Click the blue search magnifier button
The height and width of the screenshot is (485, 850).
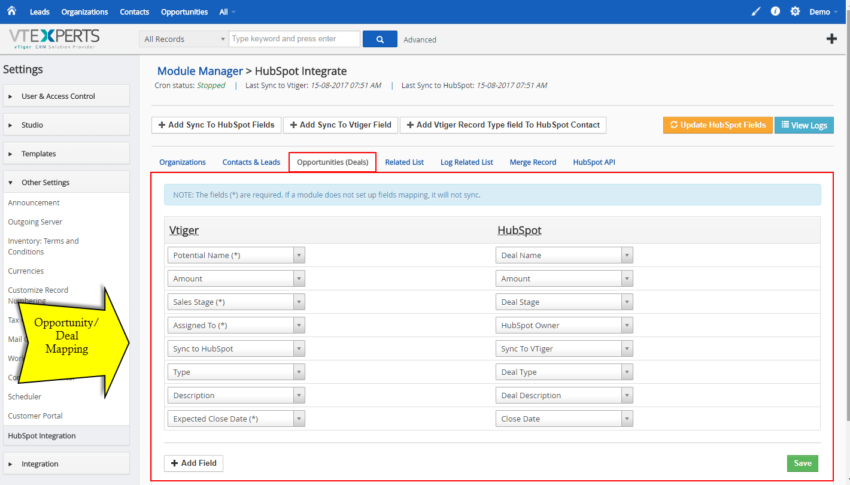point(379,39)
